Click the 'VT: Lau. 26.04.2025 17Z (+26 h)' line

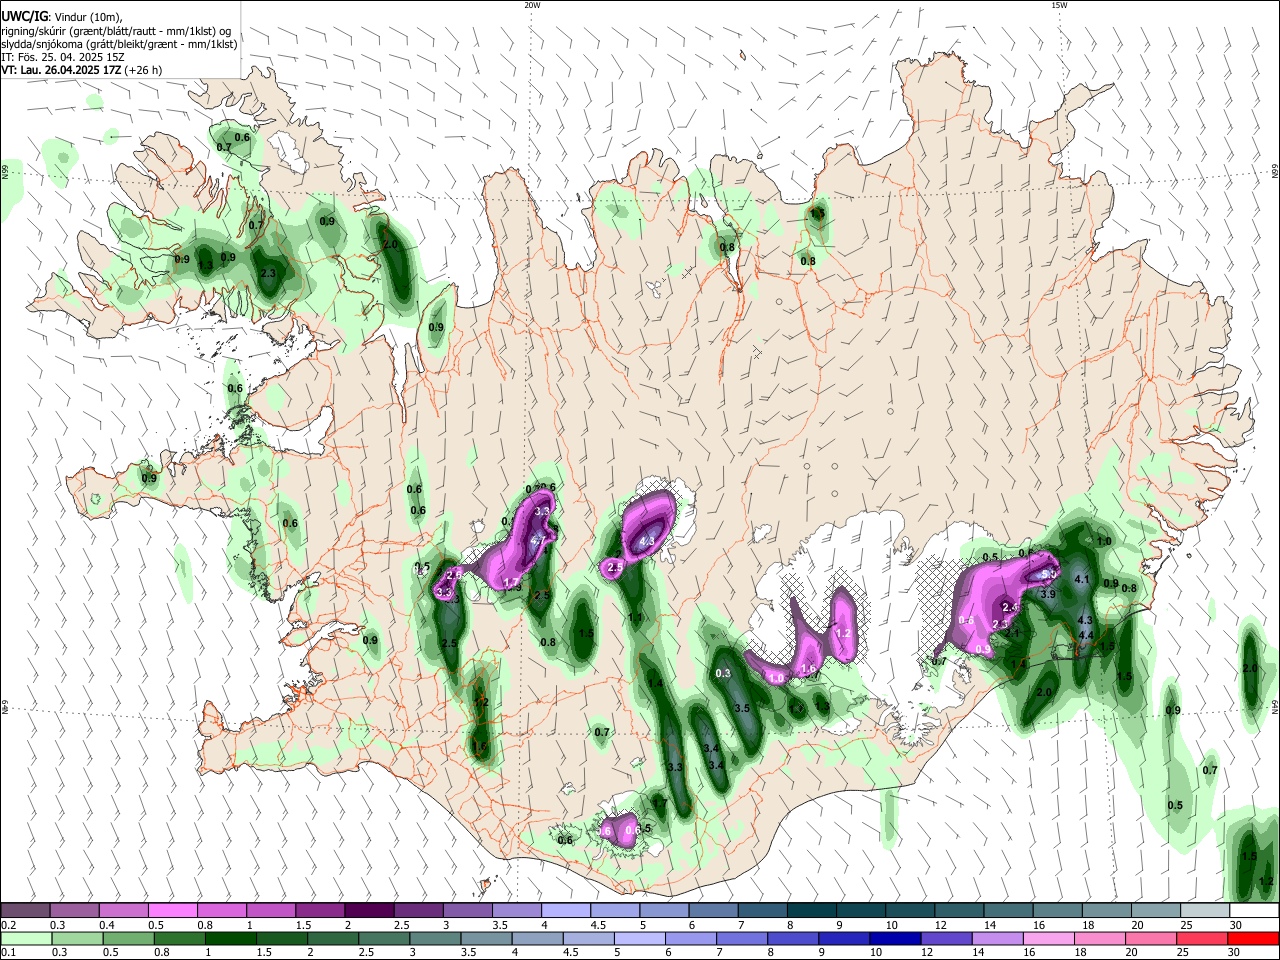click(x=82, y=70)
